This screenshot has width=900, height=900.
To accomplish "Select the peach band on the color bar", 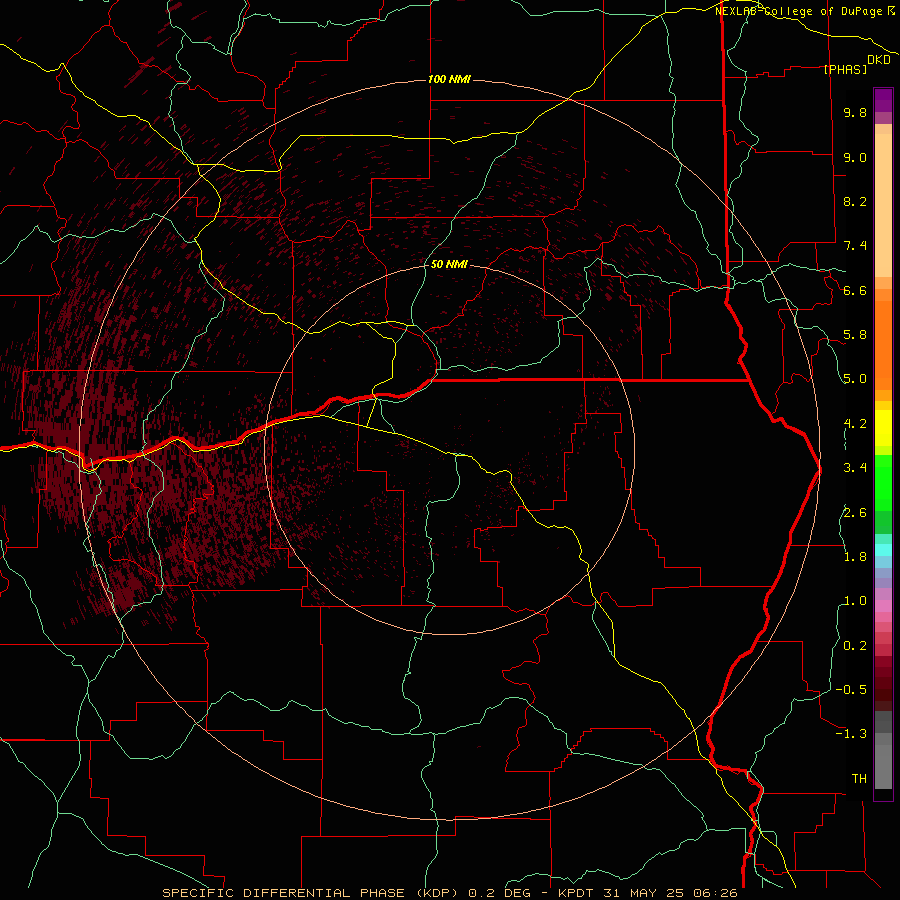I will (883, 205).
